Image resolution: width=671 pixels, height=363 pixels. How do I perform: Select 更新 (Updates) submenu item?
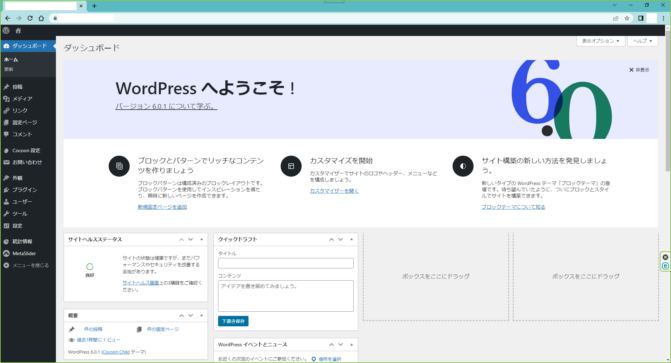9,69
